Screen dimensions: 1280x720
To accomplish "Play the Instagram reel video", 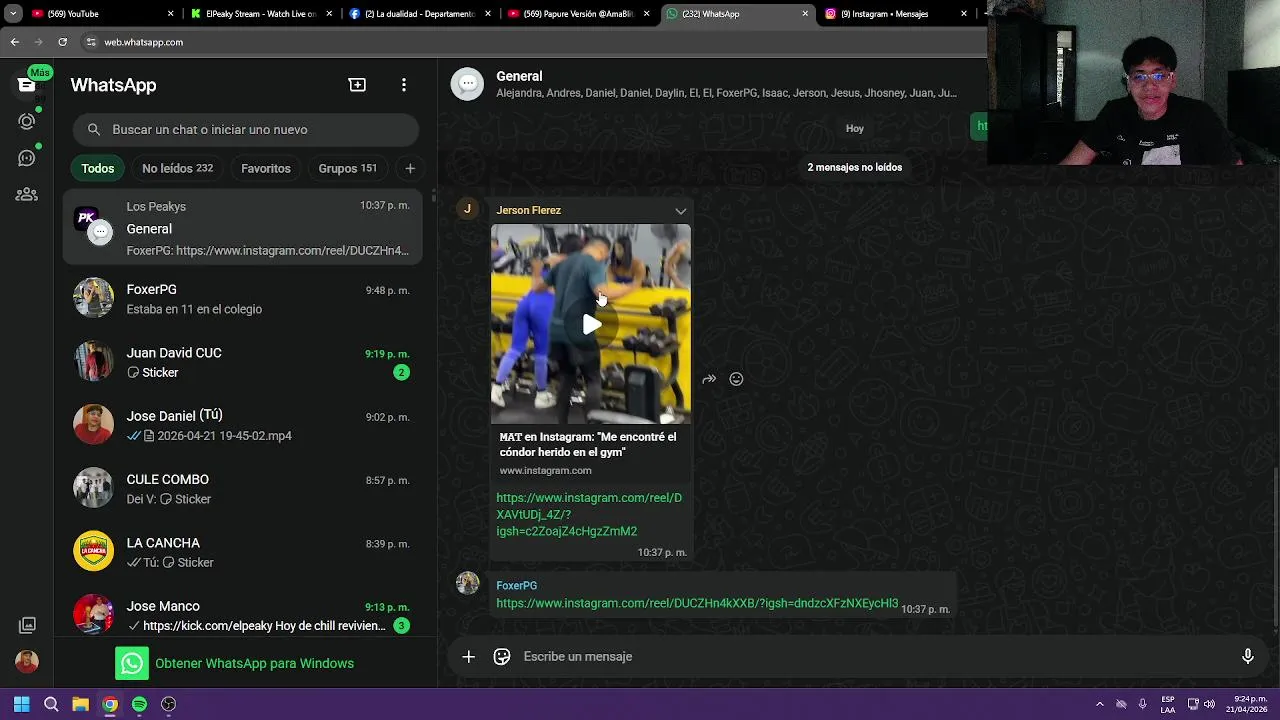I will click(591, 324).
